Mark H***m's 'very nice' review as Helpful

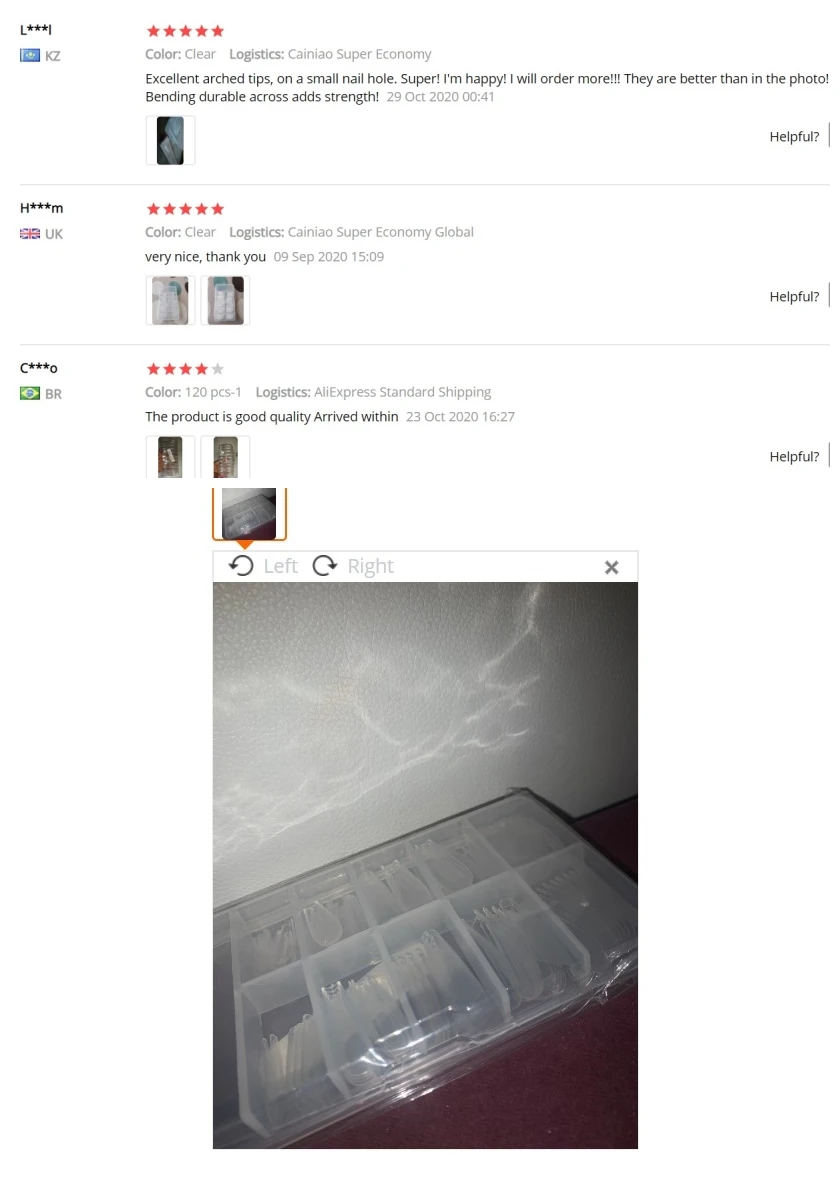[794, 297]
